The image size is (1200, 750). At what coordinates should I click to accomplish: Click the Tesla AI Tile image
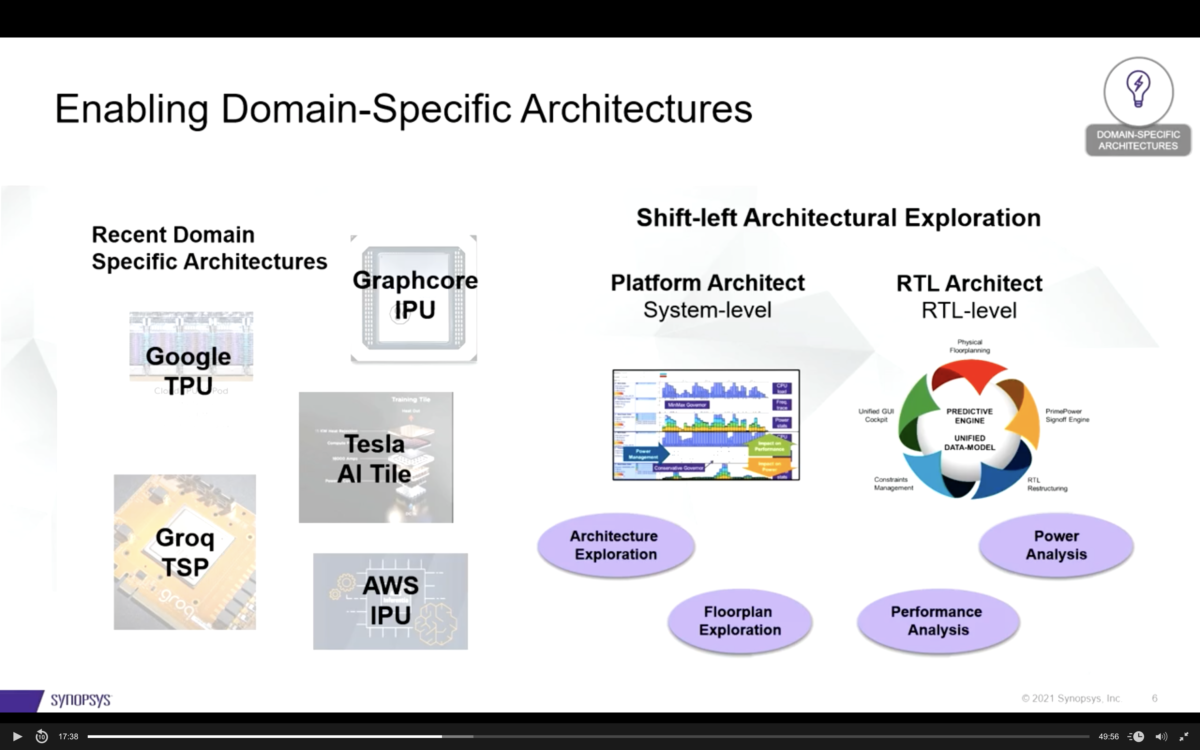pos(375,457)
